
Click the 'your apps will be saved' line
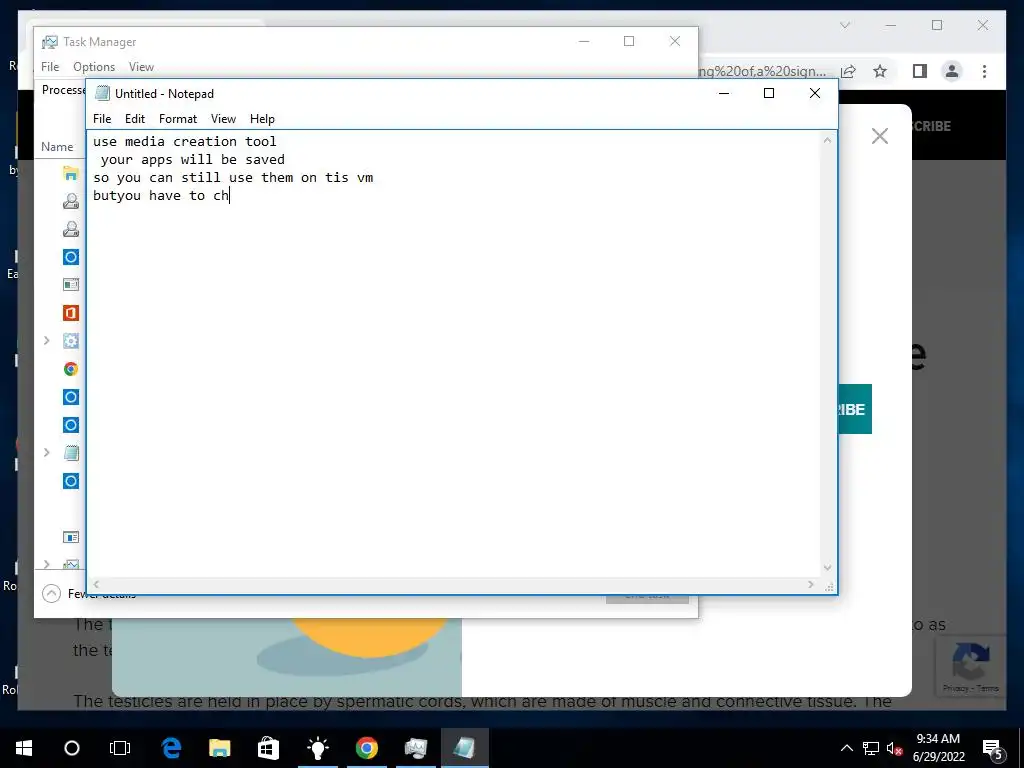(x=193, y=159)
